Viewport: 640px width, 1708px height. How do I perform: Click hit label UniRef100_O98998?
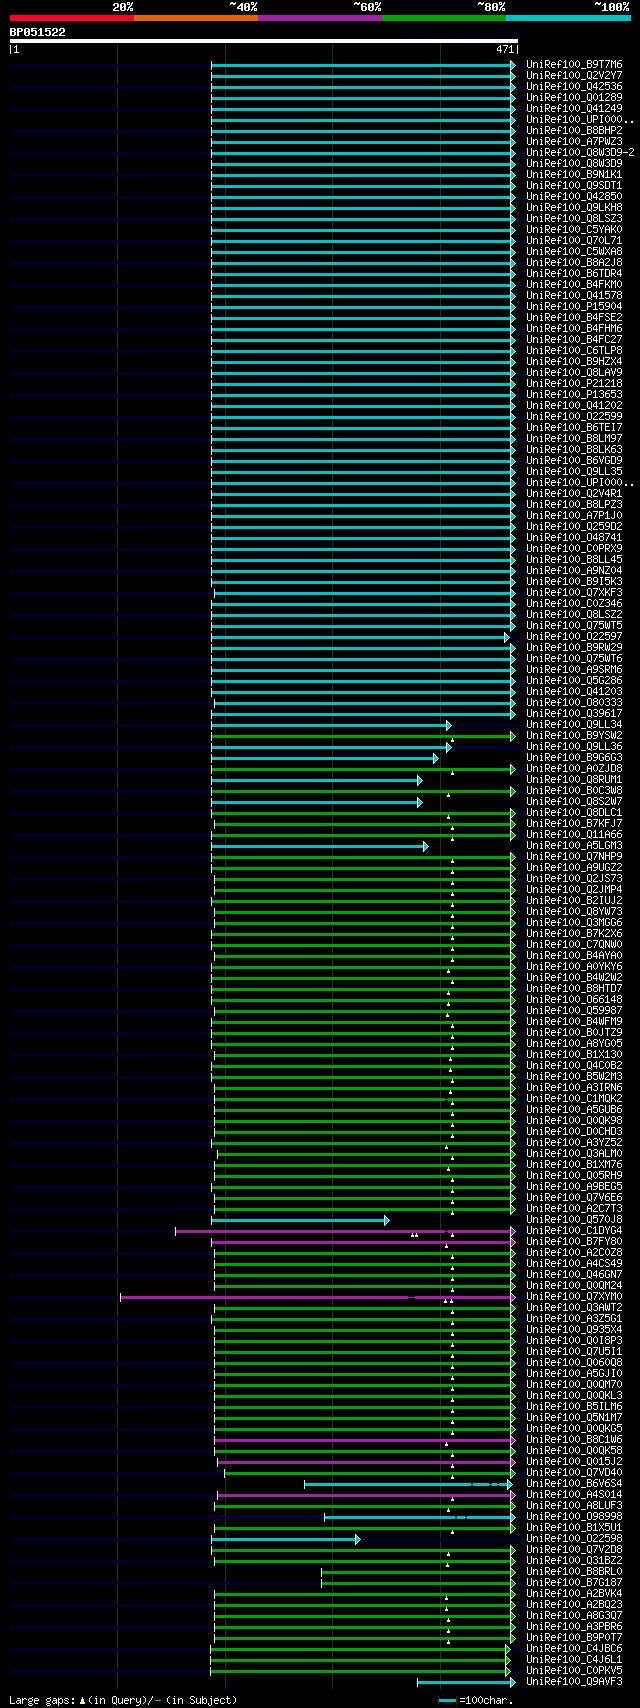point(574,1516)
